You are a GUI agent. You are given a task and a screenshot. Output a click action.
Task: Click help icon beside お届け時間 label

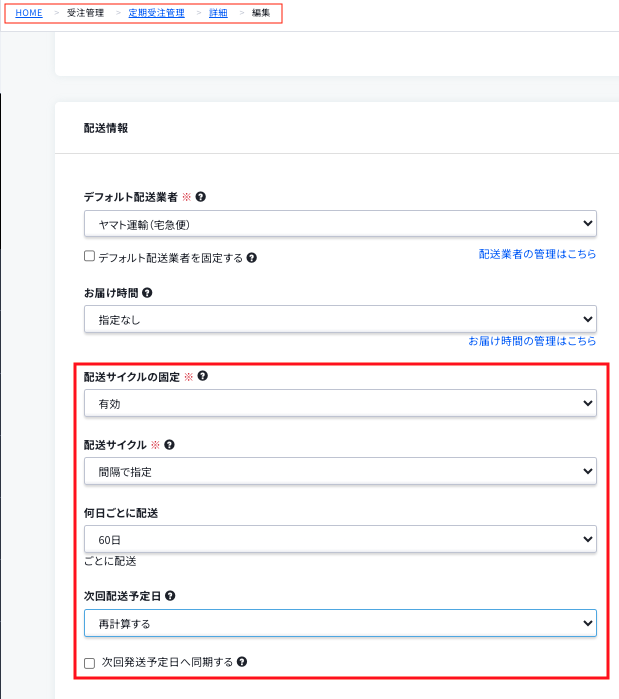click(147, 293)
